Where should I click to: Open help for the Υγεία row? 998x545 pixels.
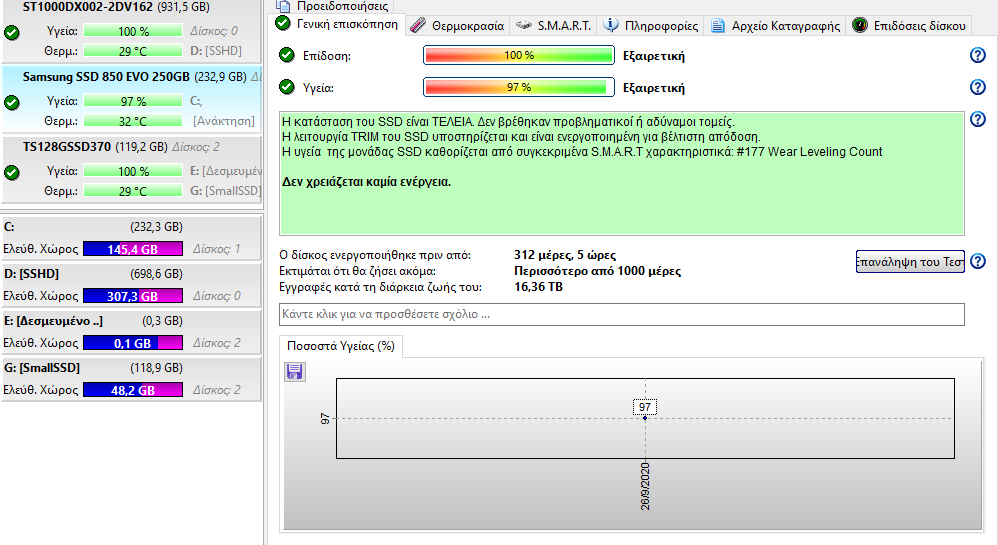coord(978,87)
